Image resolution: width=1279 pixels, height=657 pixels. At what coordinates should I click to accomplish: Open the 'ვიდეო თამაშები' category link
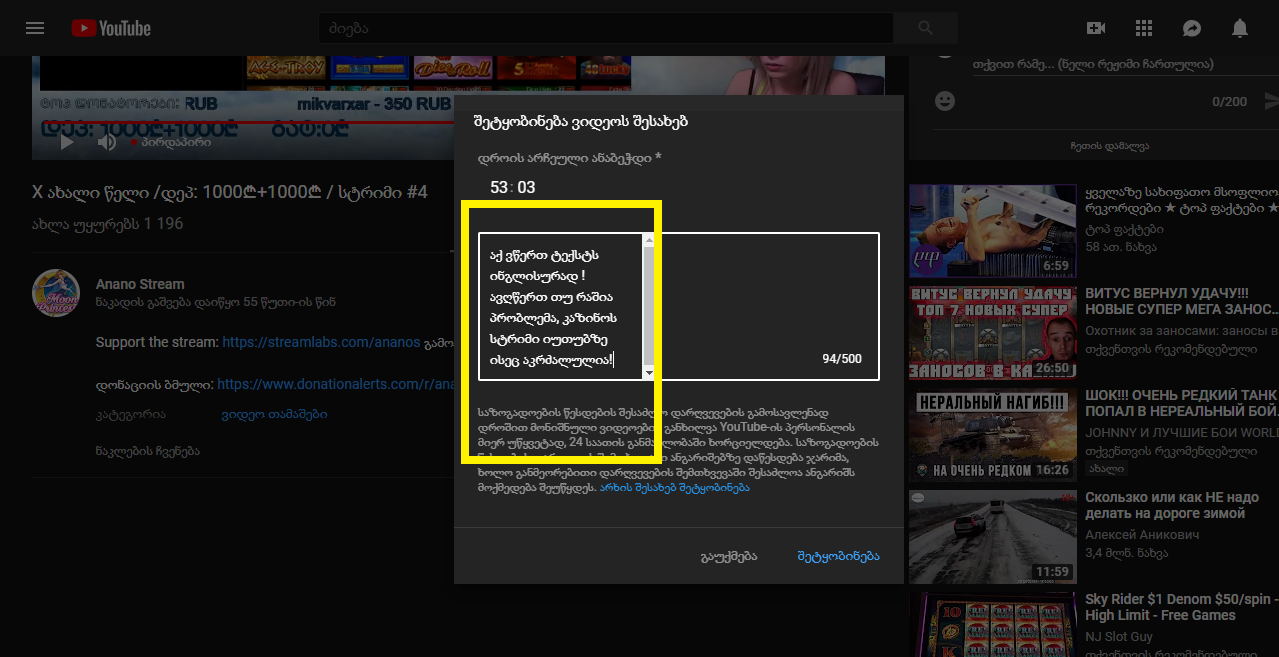click(274, 414)
